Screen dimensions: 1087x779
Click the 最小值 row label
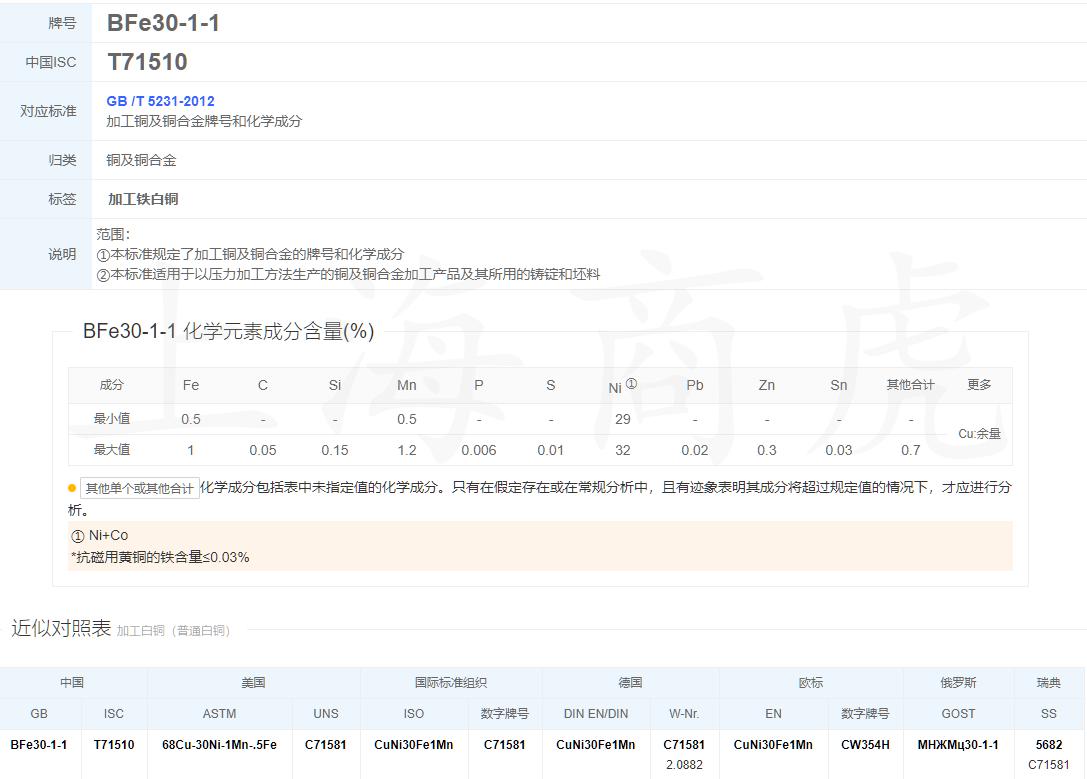click(112, 418)
